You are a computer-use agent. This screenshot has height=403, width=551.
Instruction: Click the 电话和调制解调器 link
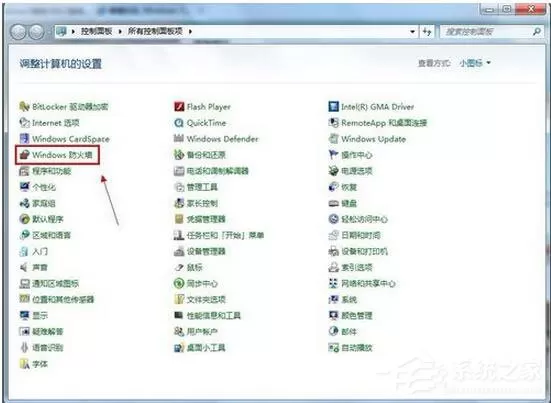pos(218,171)
